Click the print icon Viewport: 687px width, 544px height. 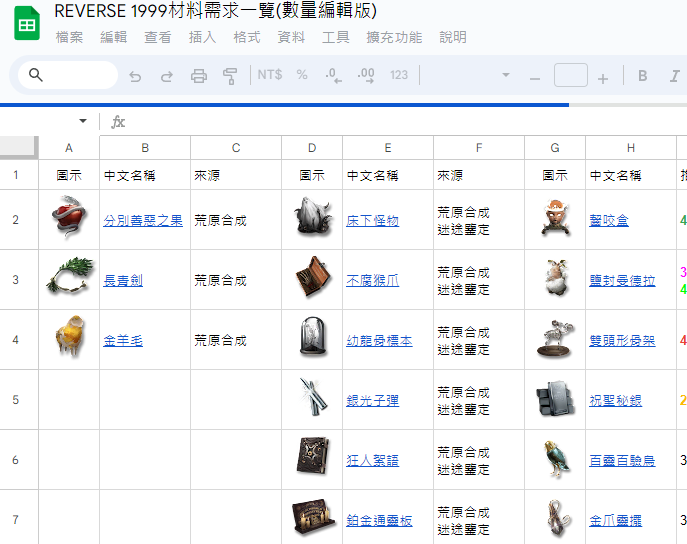tap(199, 76)
